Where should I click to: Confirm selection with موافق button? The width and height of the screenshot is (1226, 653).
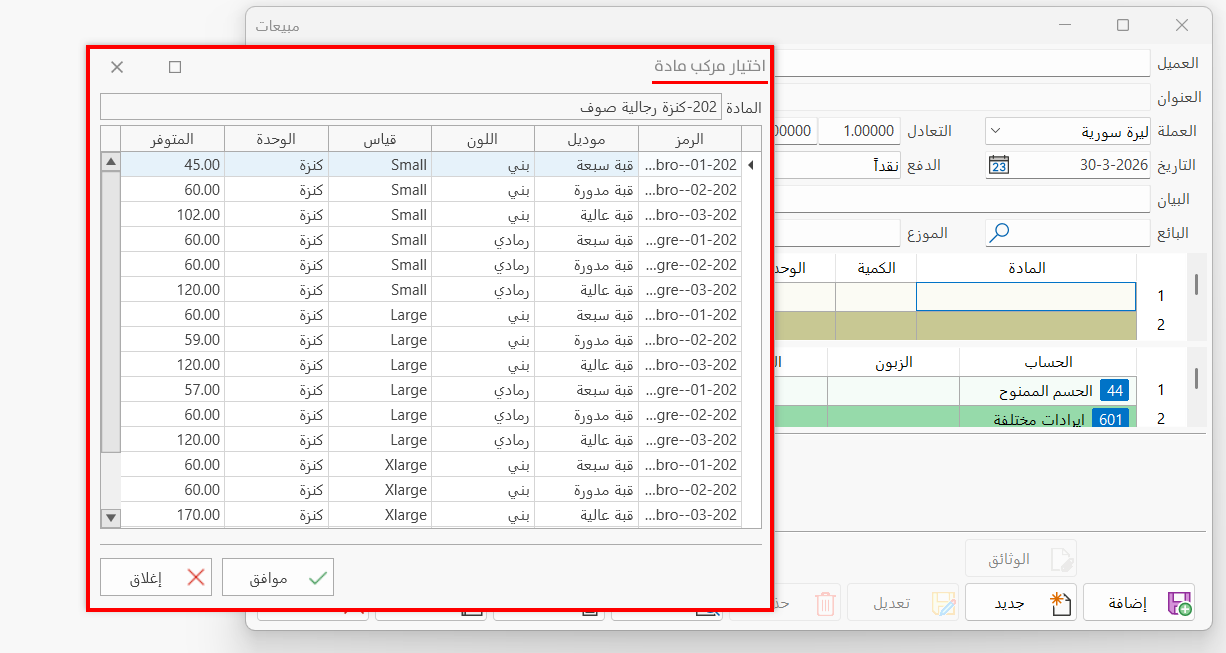tap(277, 577)
